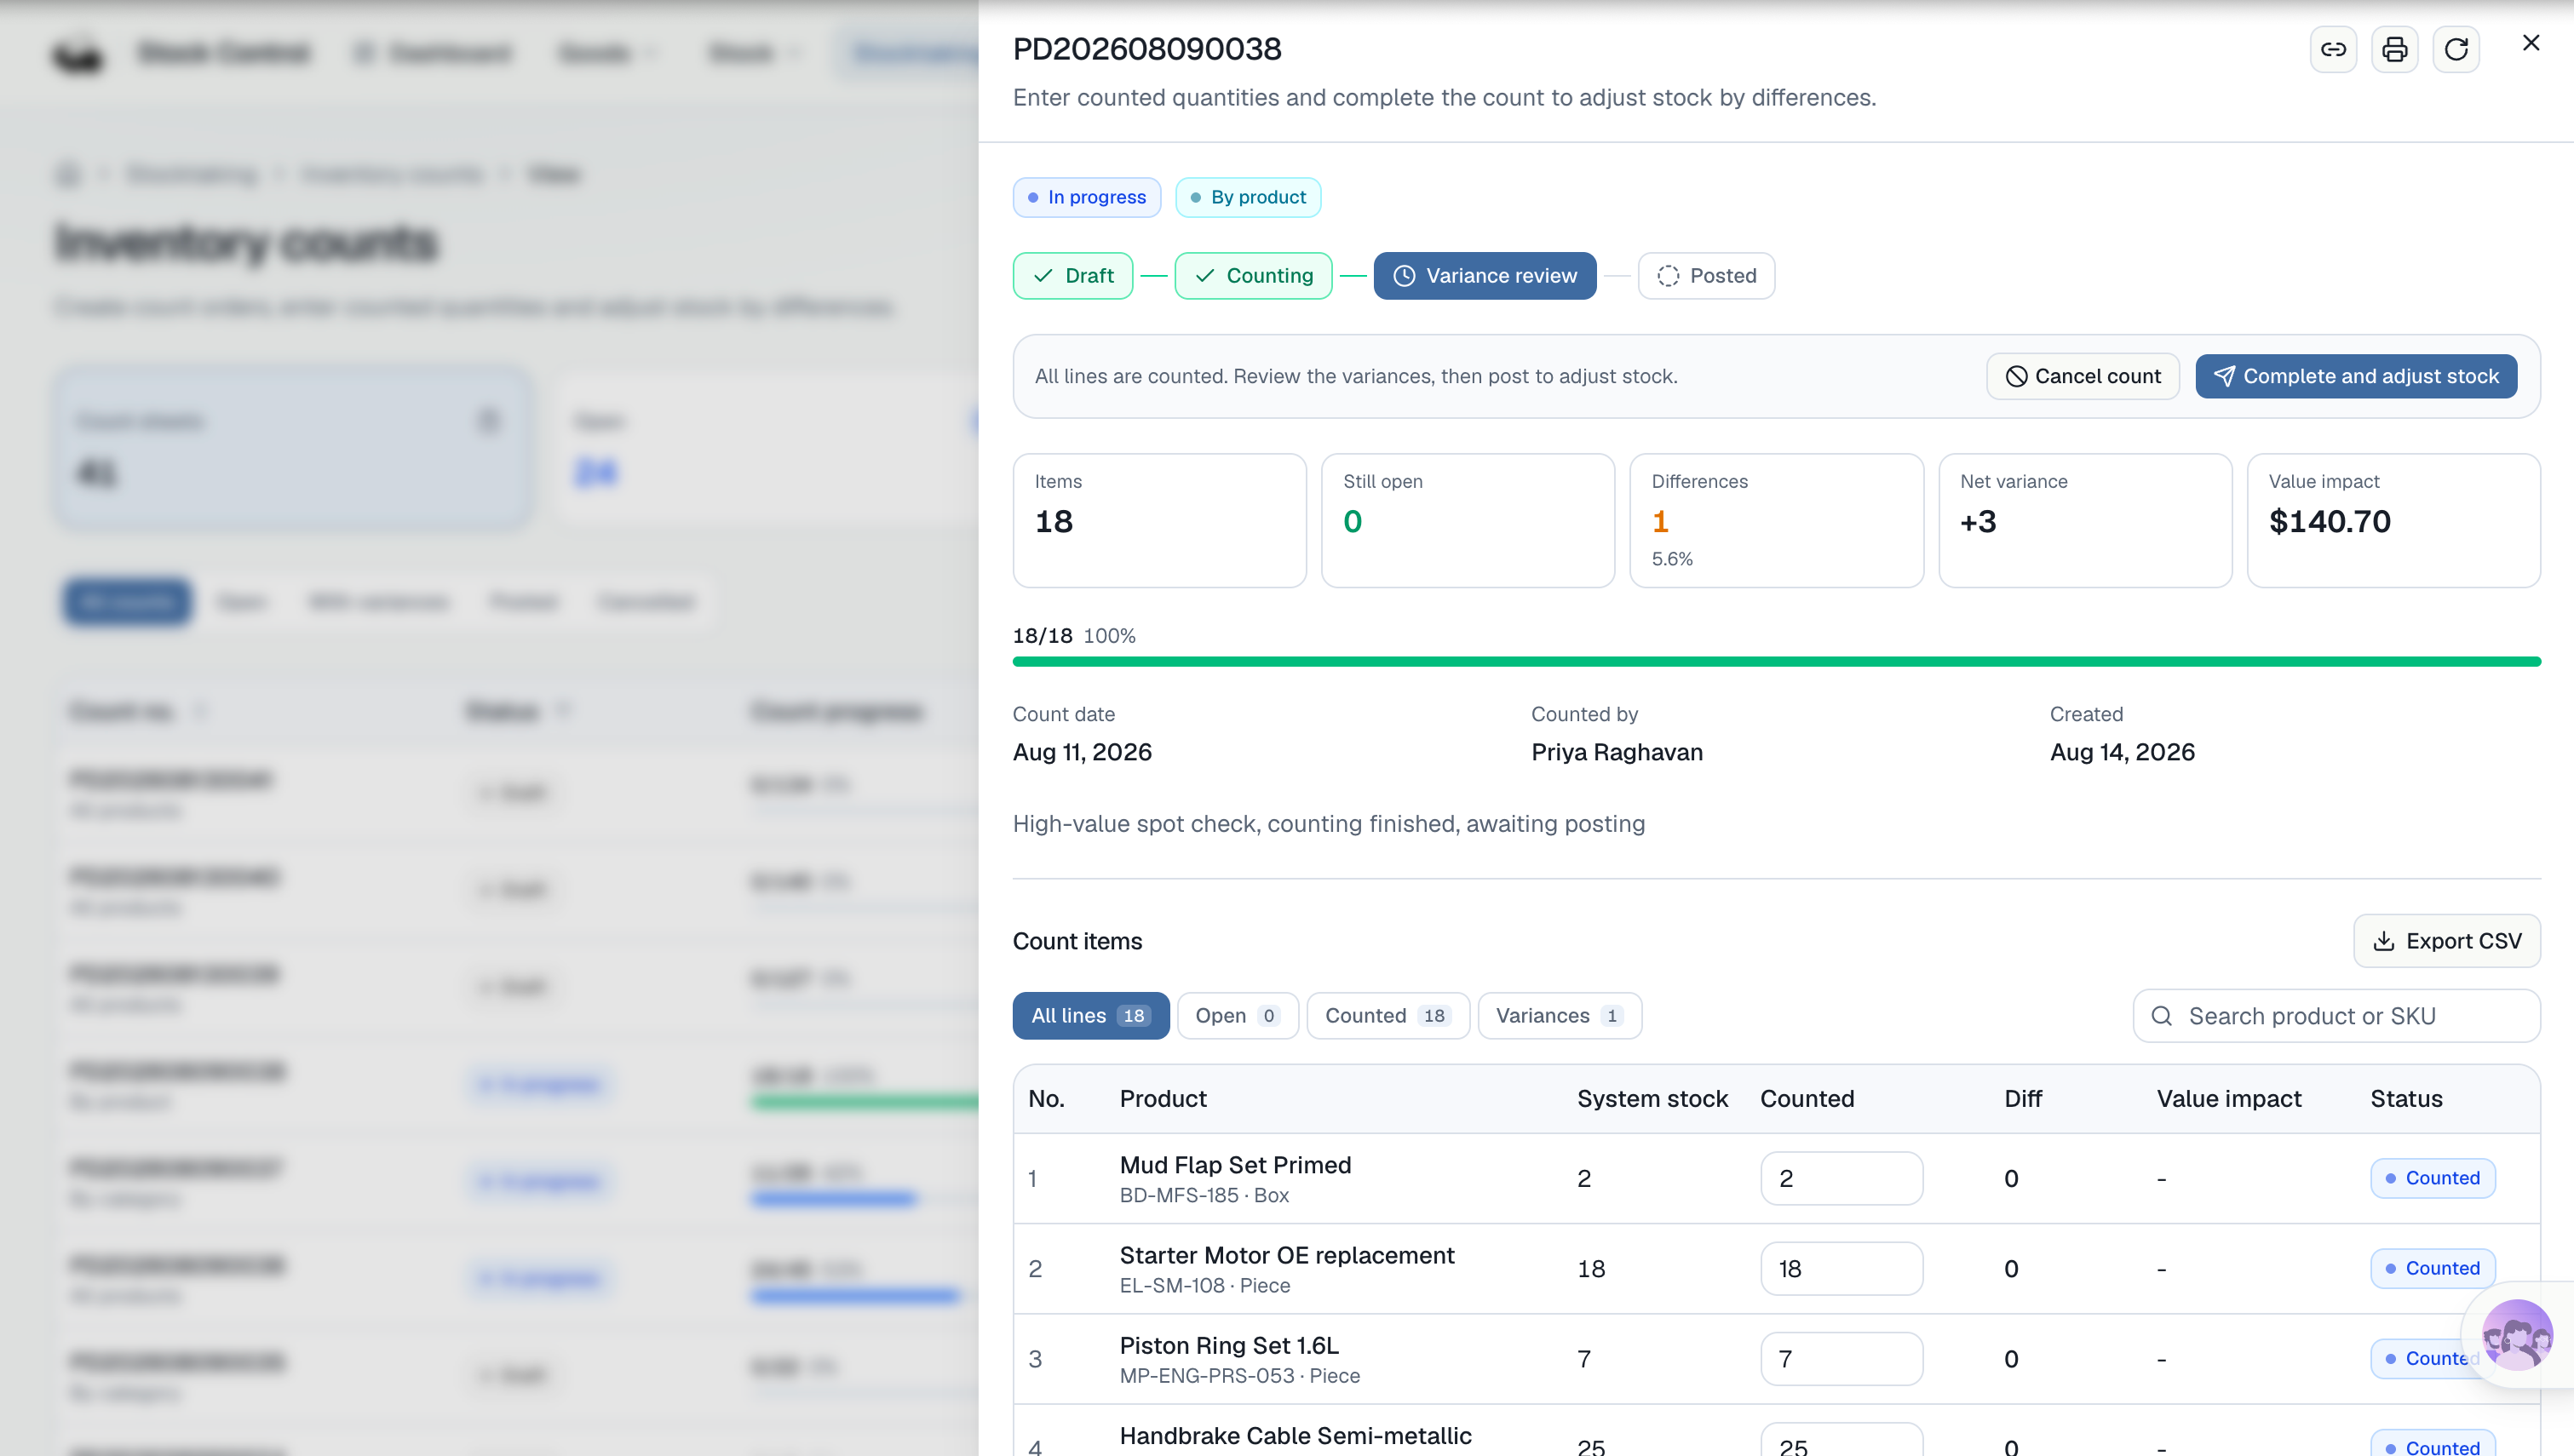Select the Differences summary card
The width and height of the screenshot is (2574, 1456).
click(1776, 521)
